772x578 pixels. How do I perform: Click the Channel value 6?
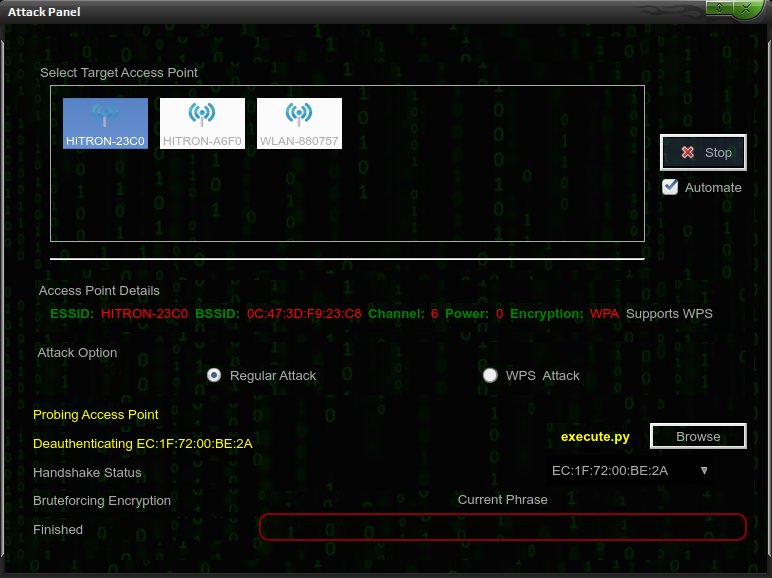click(x=434, y=314)
